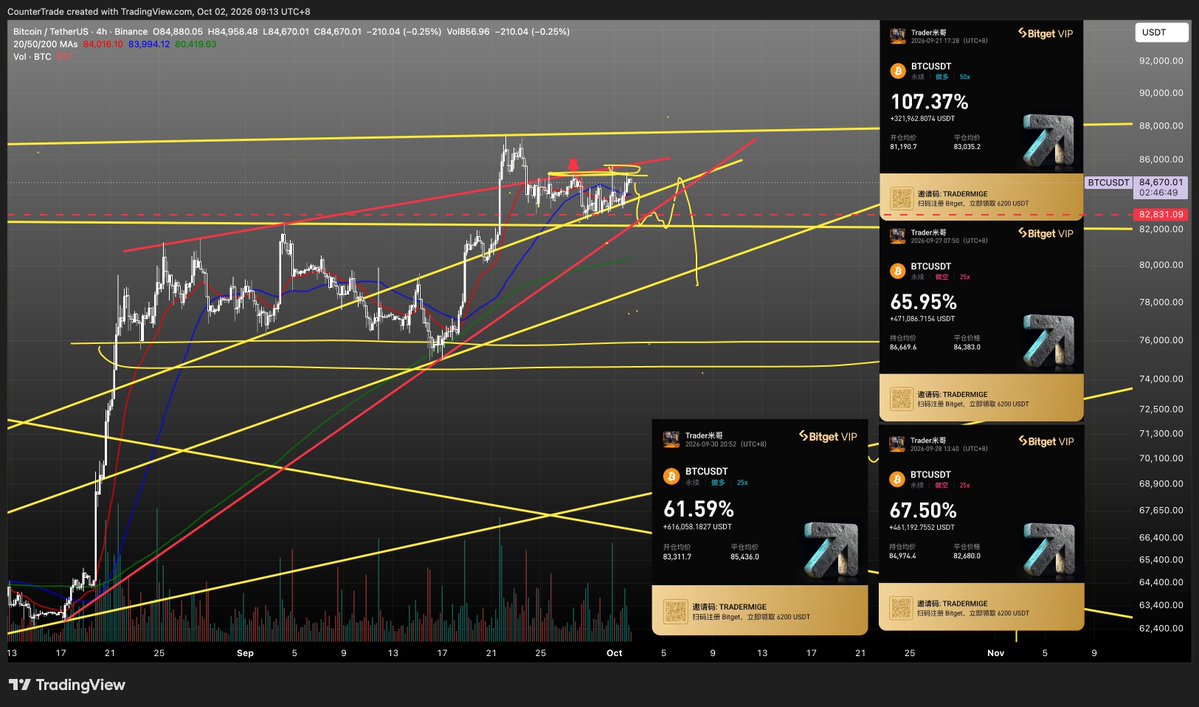Click the QR code on the 107.37% card
1199x707 pixels.
click(x=902, y=198)
